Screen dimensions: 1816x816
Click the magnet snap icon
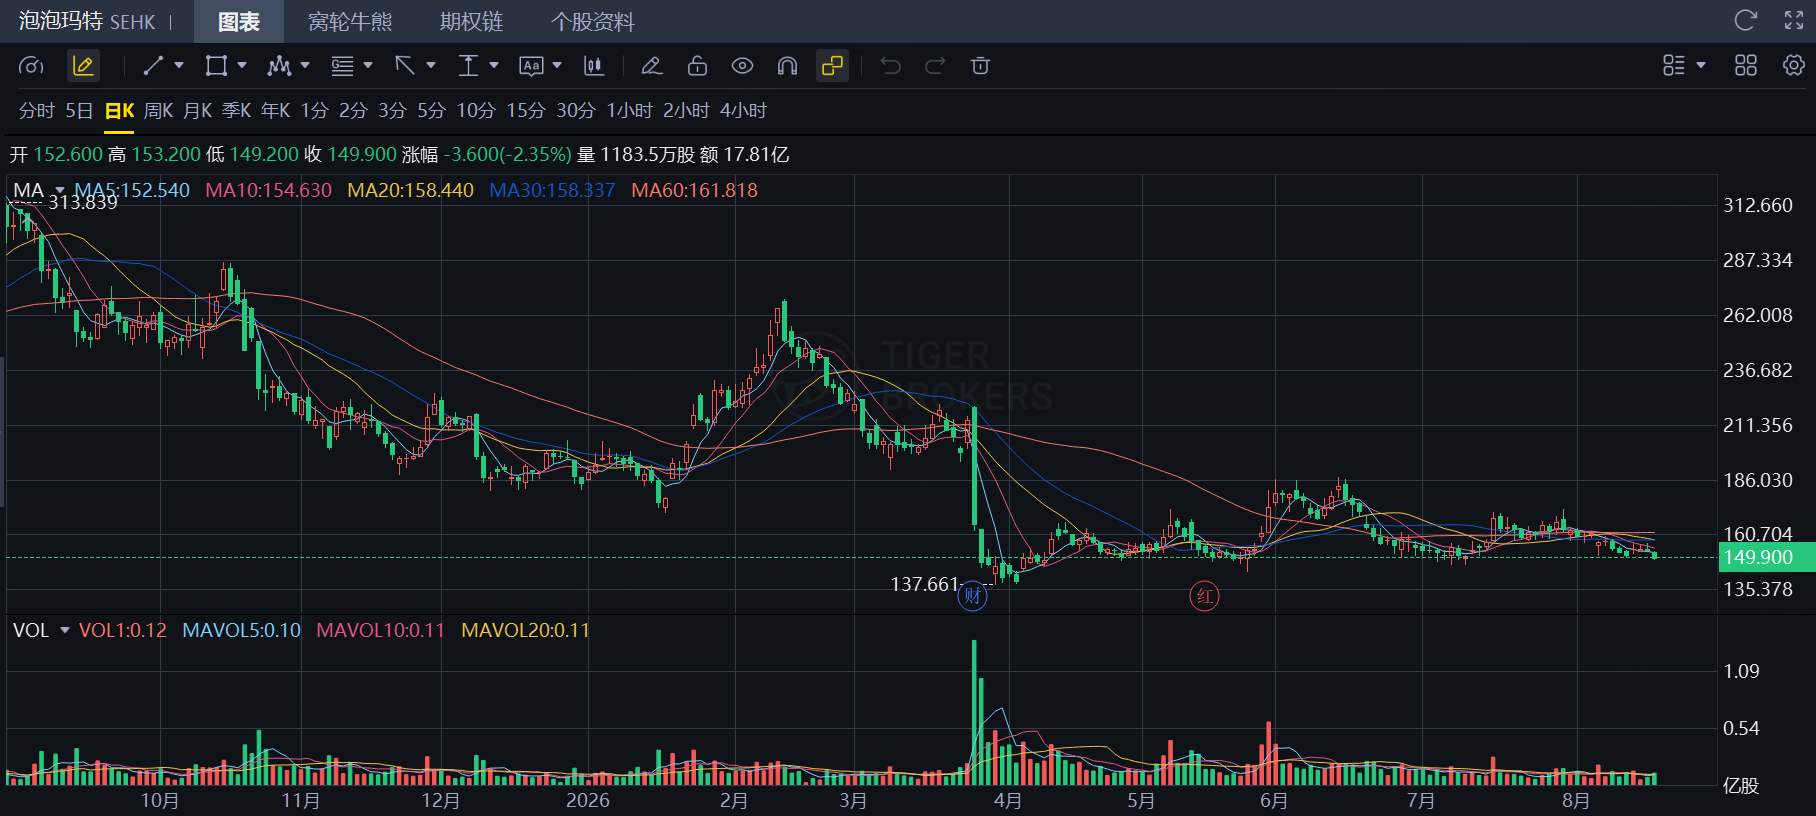click(787, 66)
